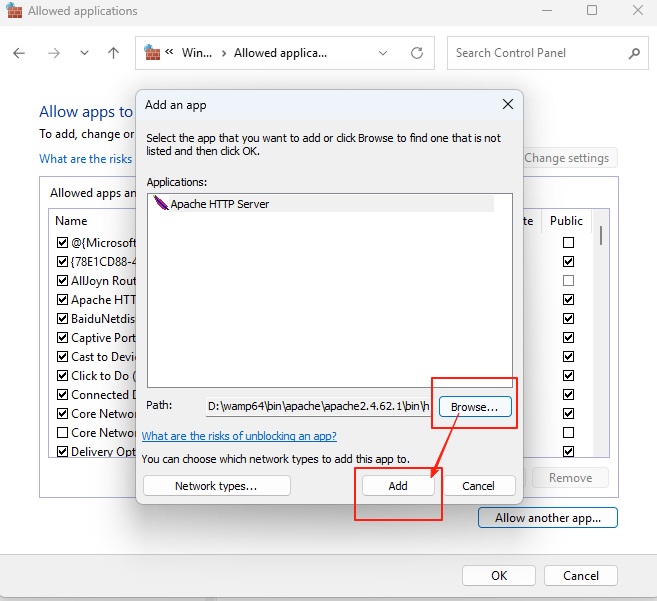Expand the address bar history dropdown

click(383, 53)
